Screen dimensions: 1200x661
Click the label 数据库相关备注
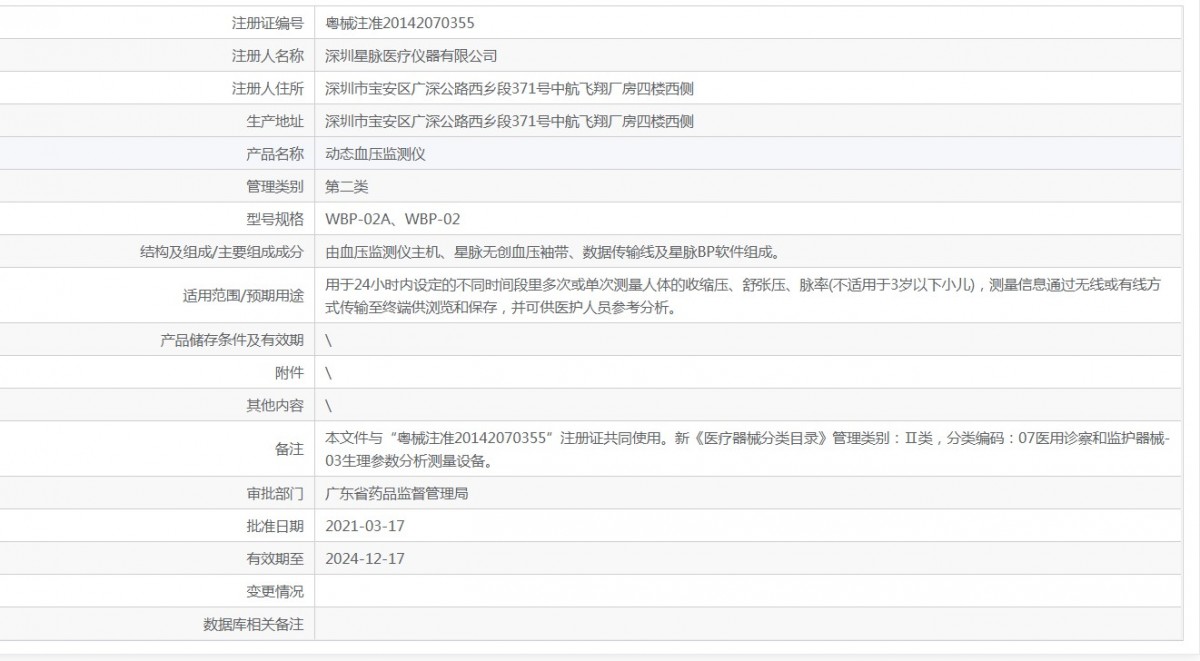tap(253, 625)
